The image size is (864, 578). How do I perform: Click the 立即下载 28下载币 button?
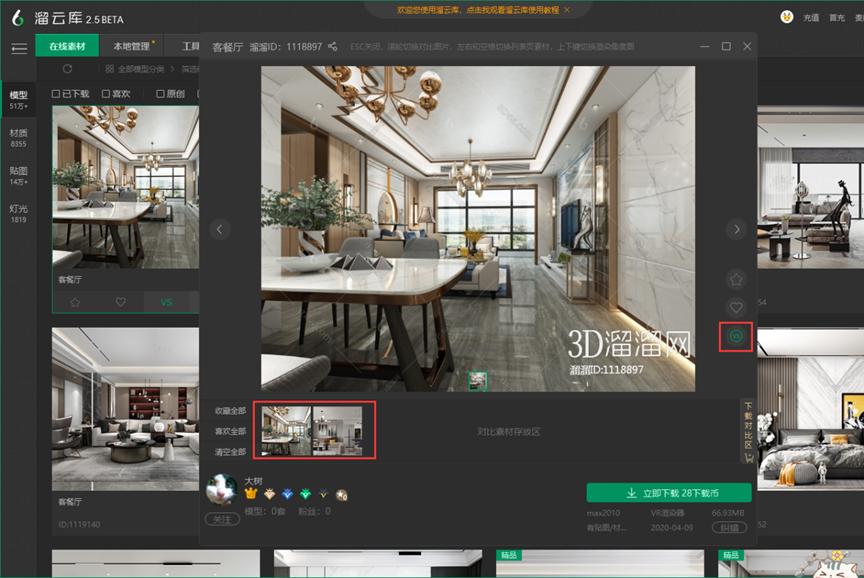tap(668, 493)
